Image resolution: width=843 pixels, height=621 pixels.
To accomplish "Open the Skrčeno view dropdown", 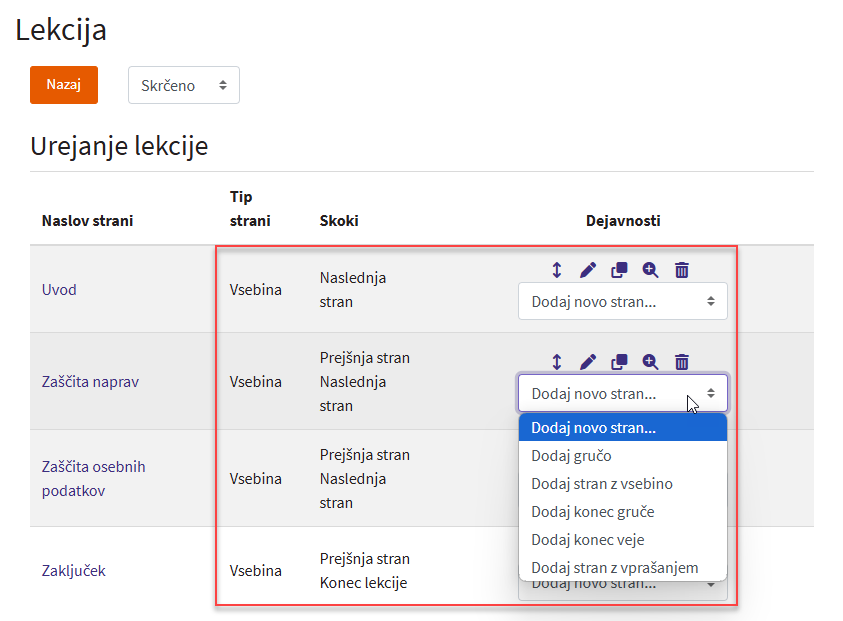I will pos(184,86).
